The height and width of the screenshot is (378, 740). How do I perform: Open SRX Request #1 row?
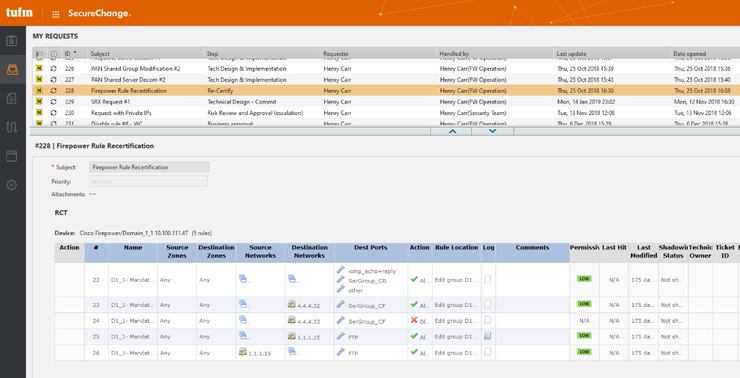tap(110, 102)
